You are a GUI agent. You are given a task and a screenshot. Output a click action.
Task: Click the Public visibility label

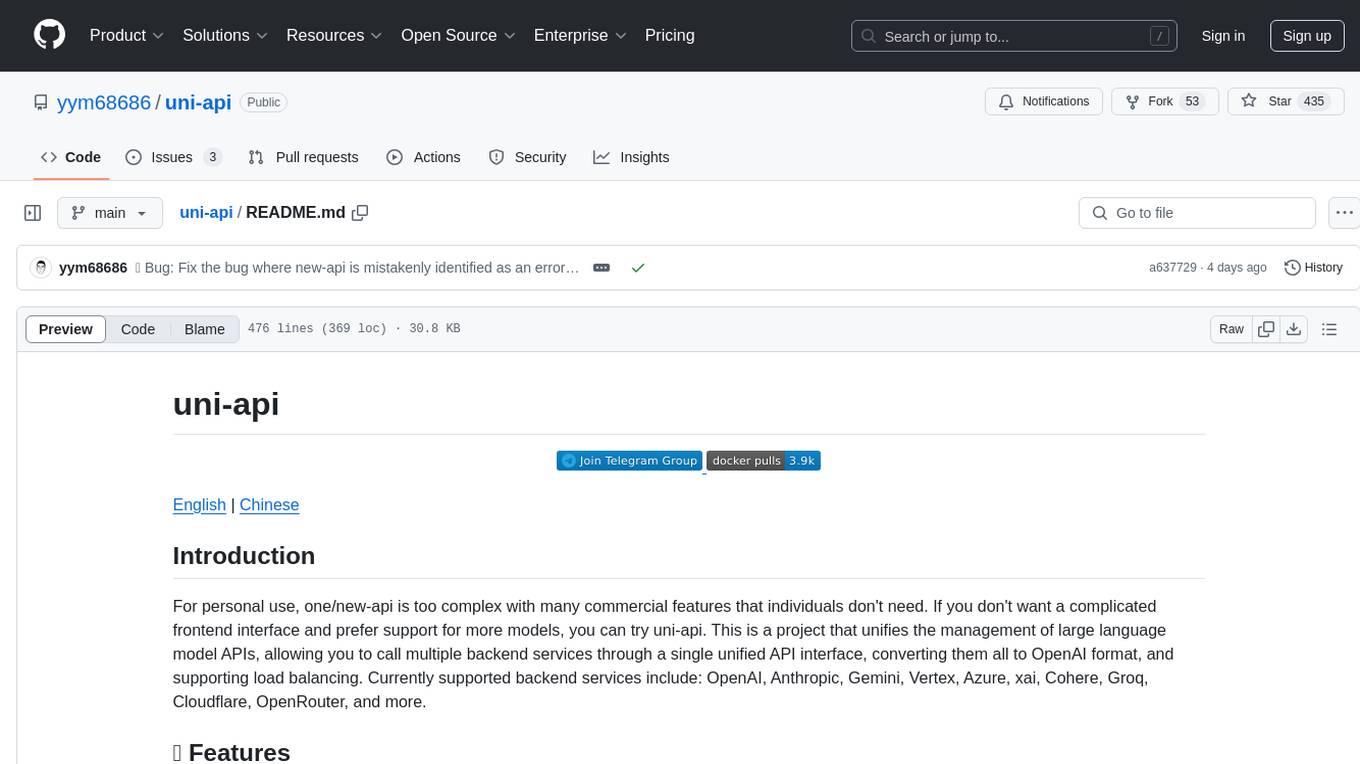tap(264, 102)
